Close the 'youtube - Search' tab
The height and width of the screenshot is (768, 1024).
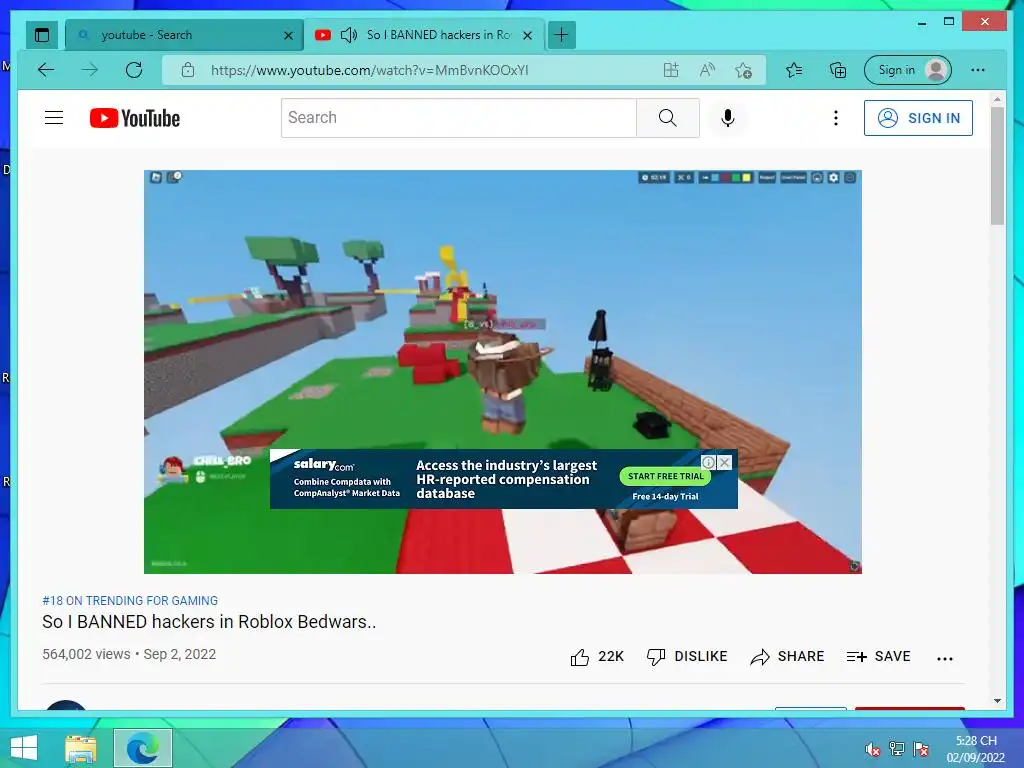click(288, 35)
